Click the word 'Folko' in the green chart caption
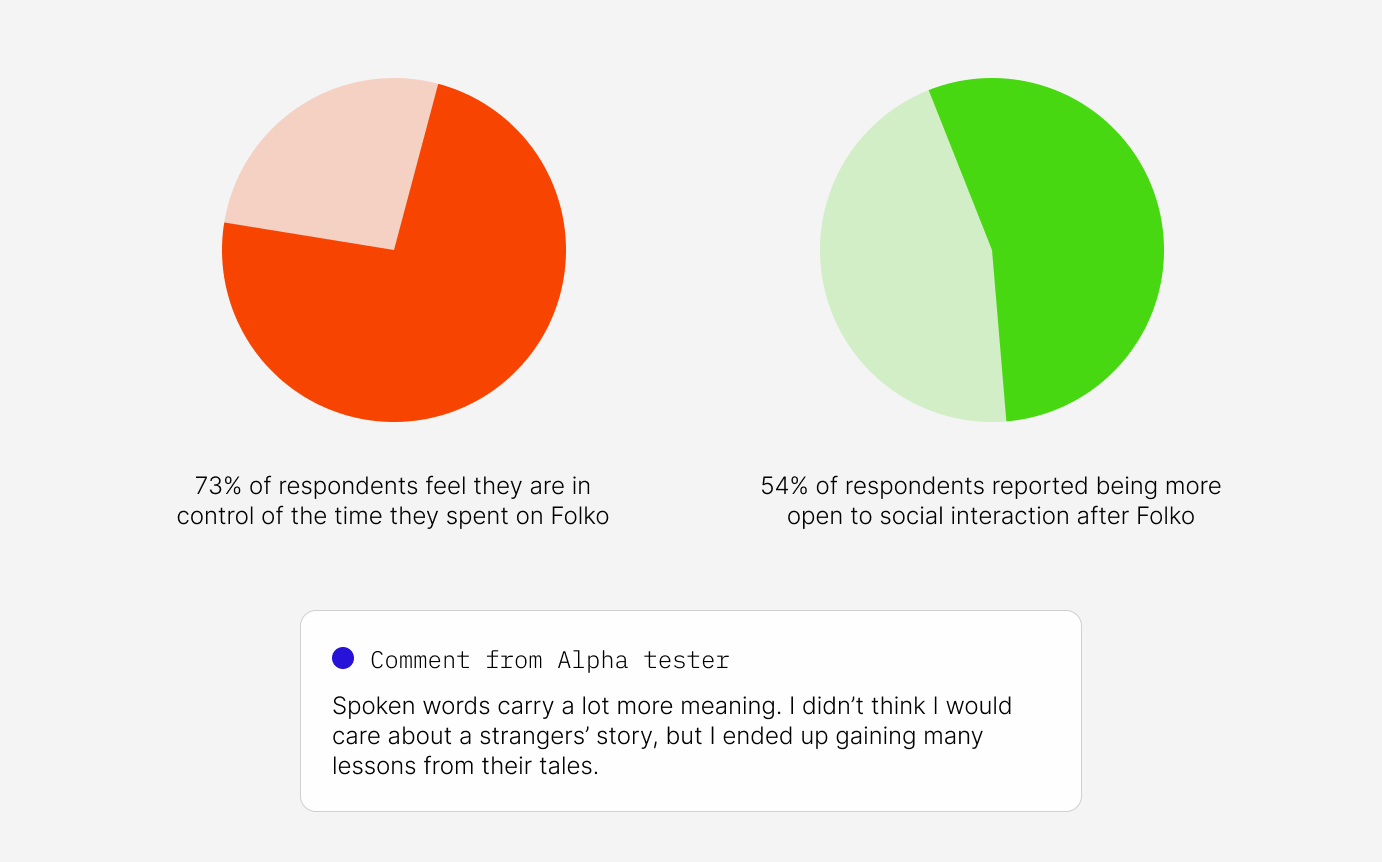Viewport: 1382px width, 862px height. 1166,517
